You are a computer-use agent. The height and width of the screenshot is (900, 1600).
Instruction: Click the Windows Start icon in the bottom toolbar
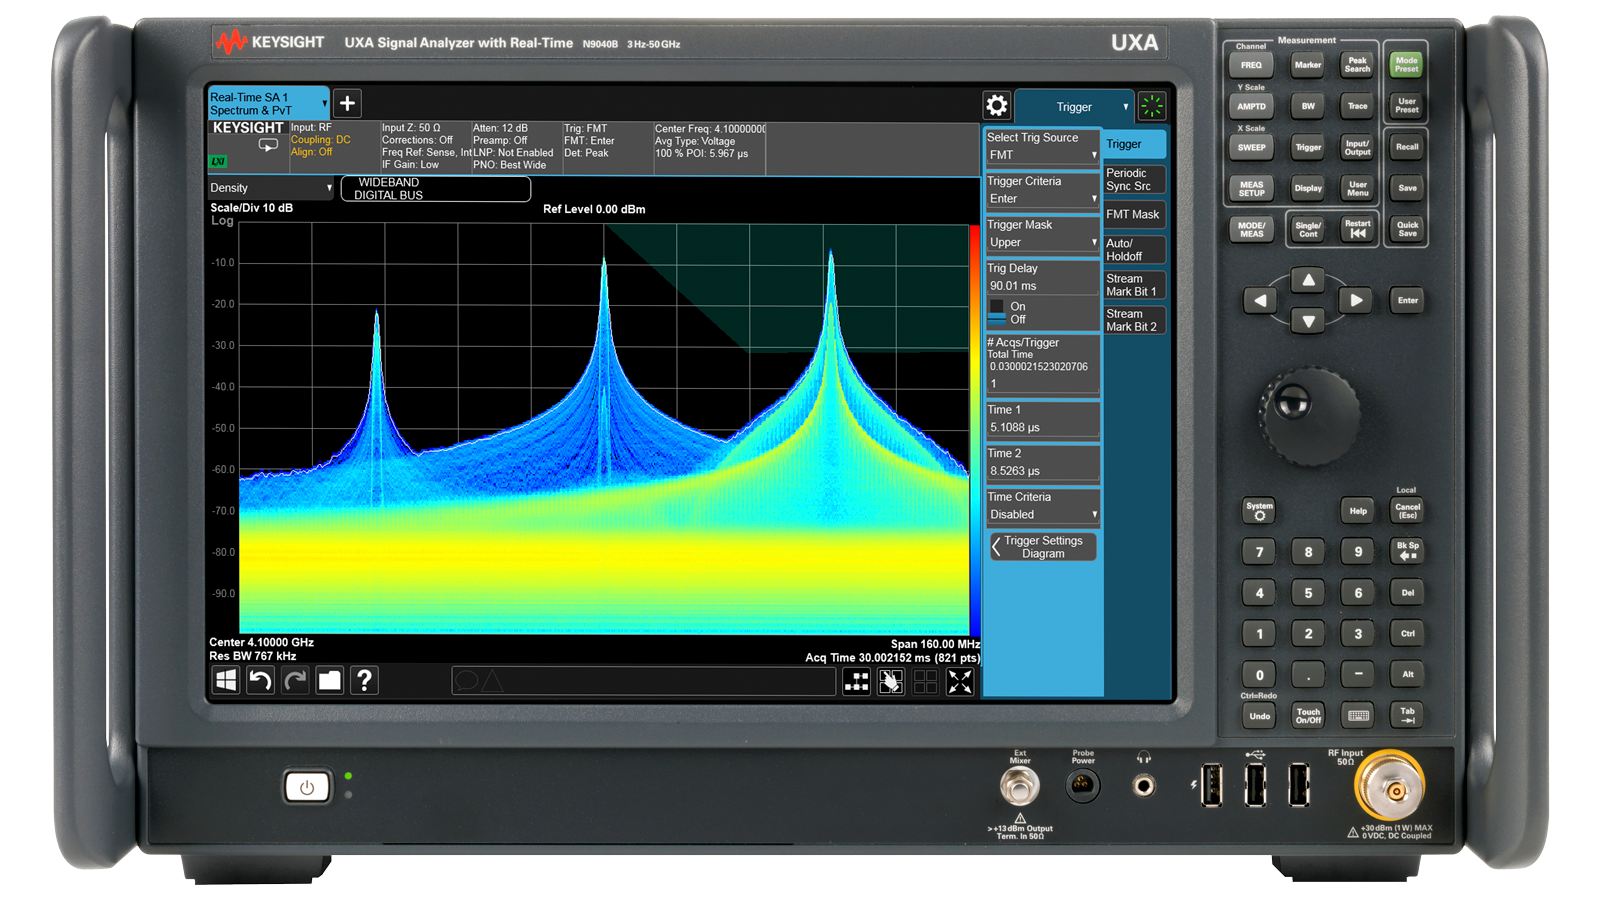225,681
